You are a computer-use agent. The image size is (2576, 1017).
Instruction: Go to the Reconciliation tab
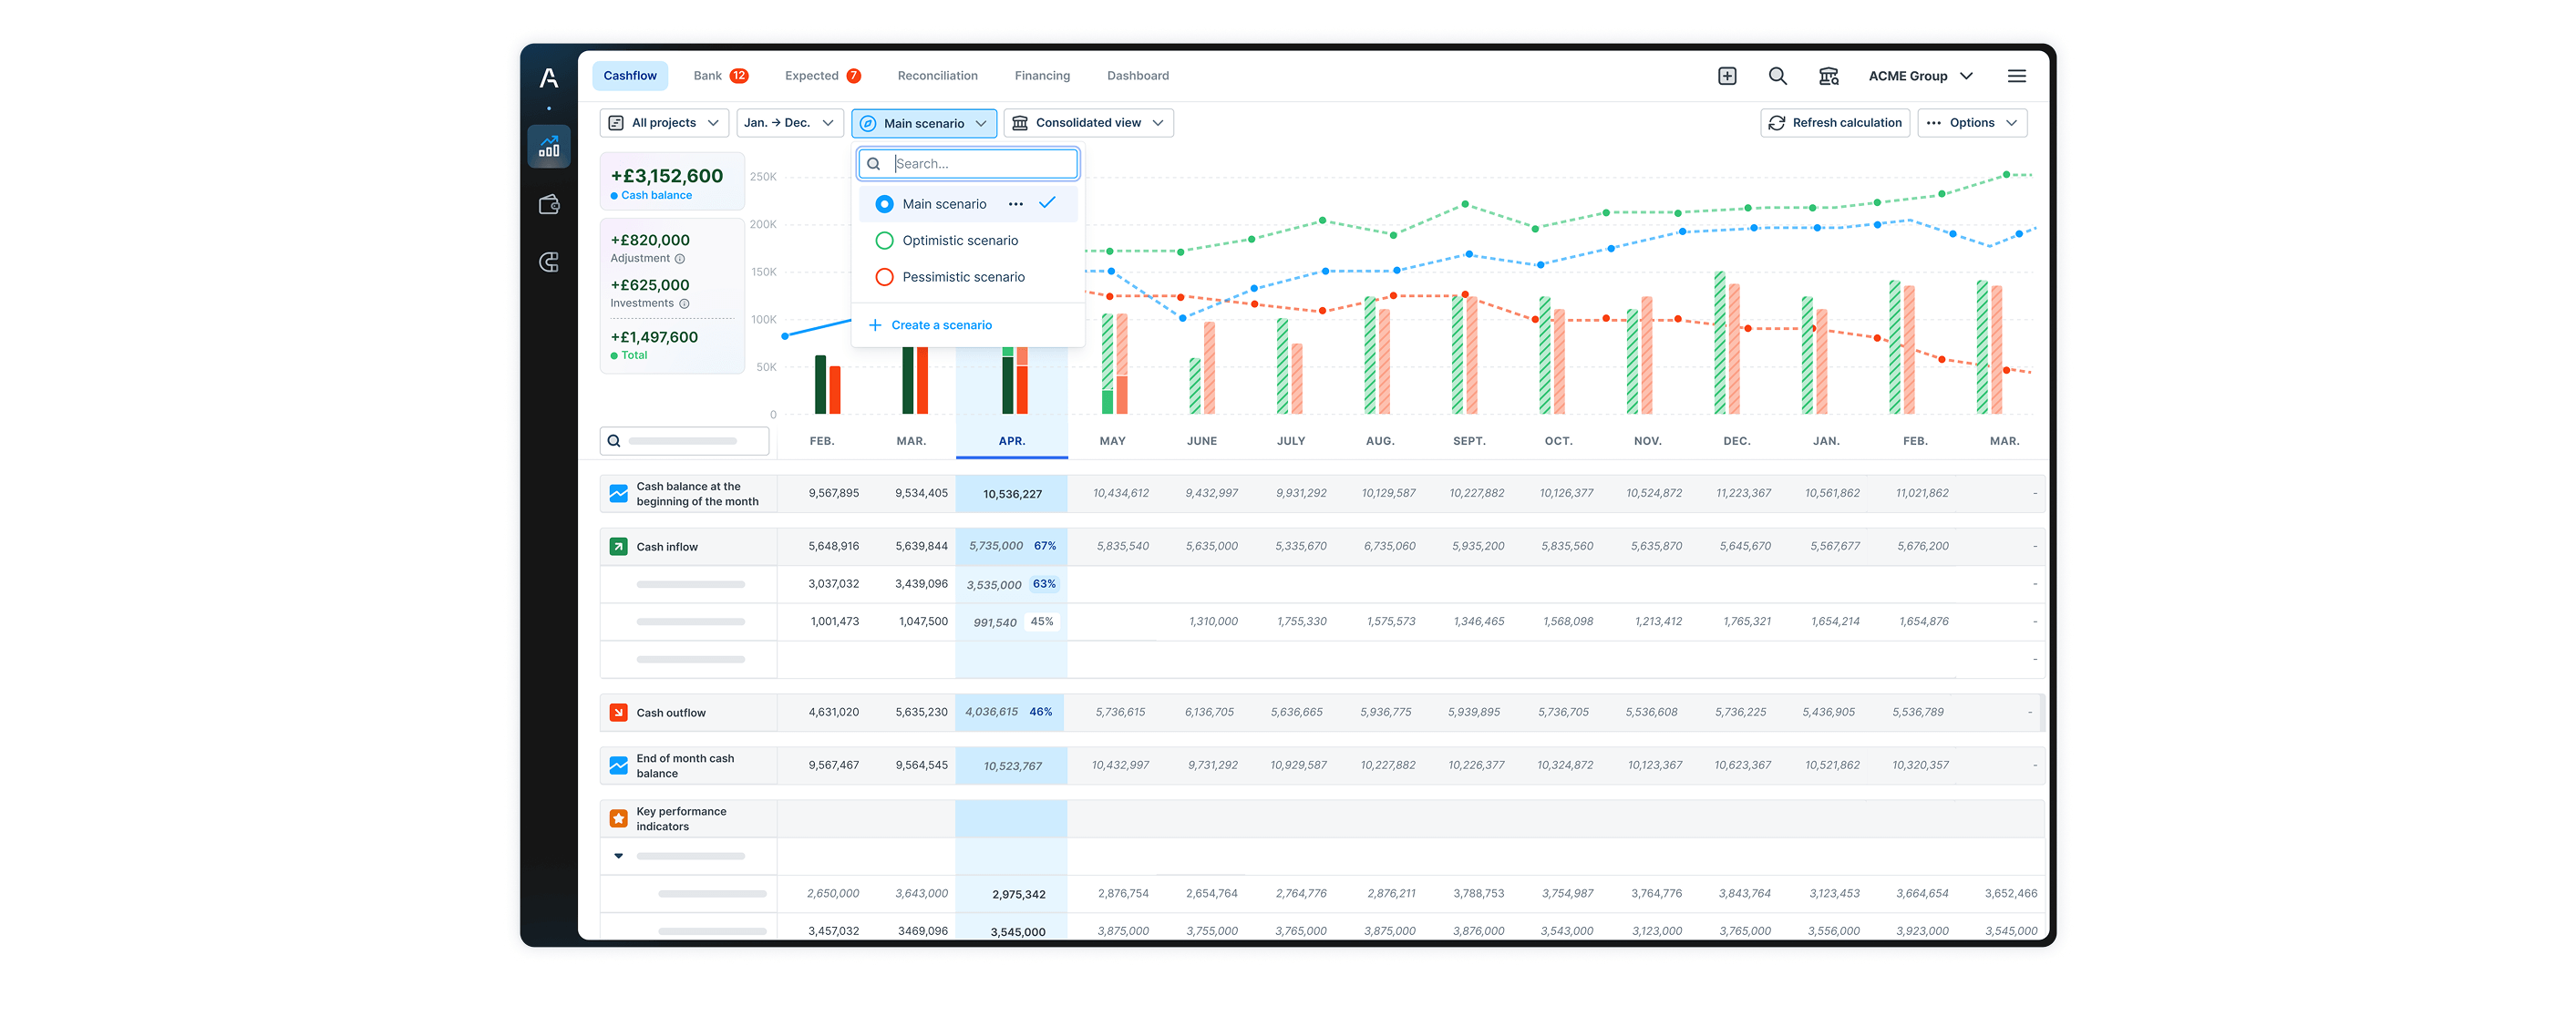(x=937, y=76)
